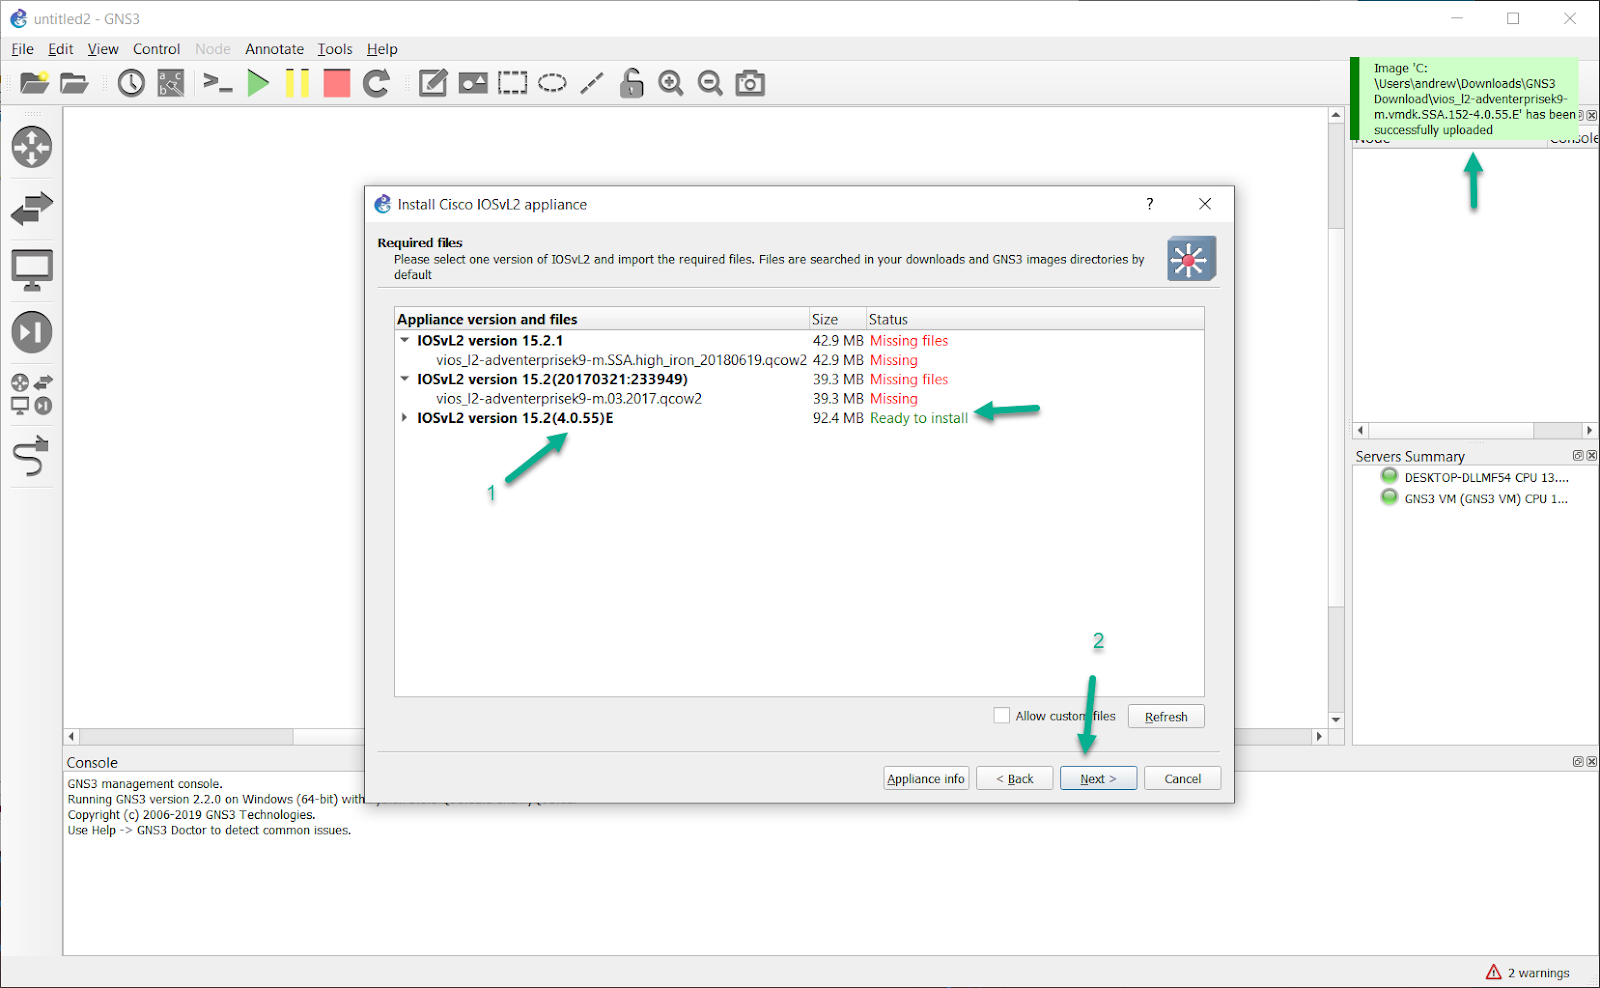Click workspace vertical scrollbar down arrow

point(1336,720)
